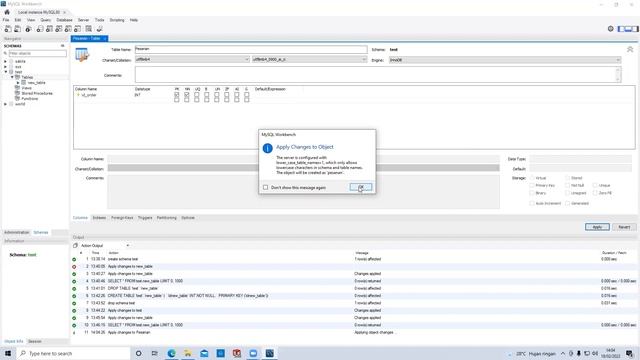Reconnect to DBMS toolbar icon
640x360 pixels.
coord(99,29)
